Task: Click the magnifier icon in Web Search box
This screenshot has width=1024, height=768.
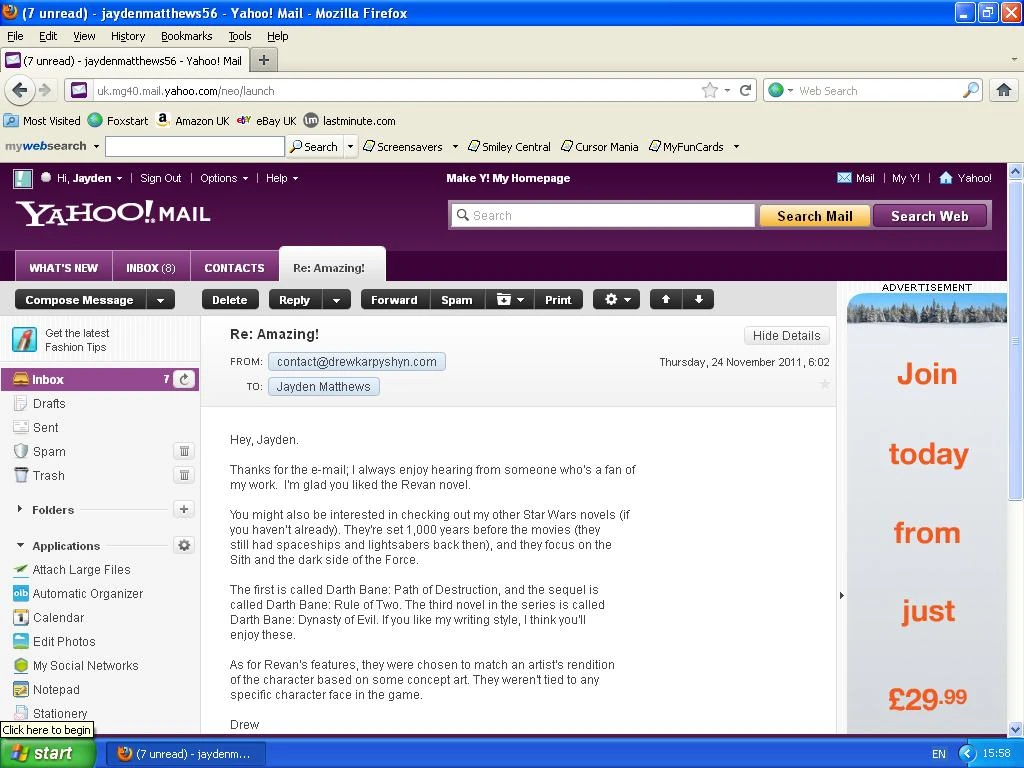Action: click(x=970, y=90)
